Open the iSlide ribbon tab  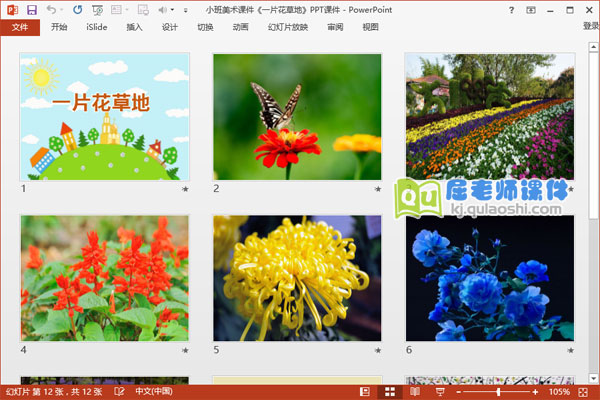(96, 27)
